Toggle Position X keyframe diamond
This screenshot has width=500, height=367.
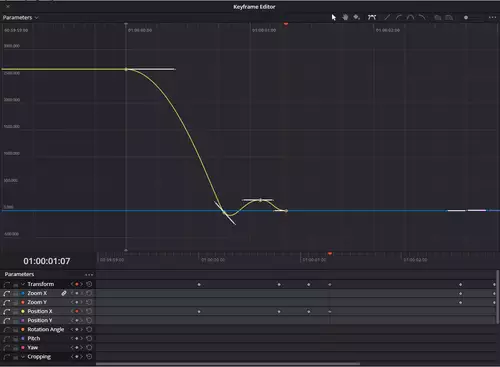point(76,311)
